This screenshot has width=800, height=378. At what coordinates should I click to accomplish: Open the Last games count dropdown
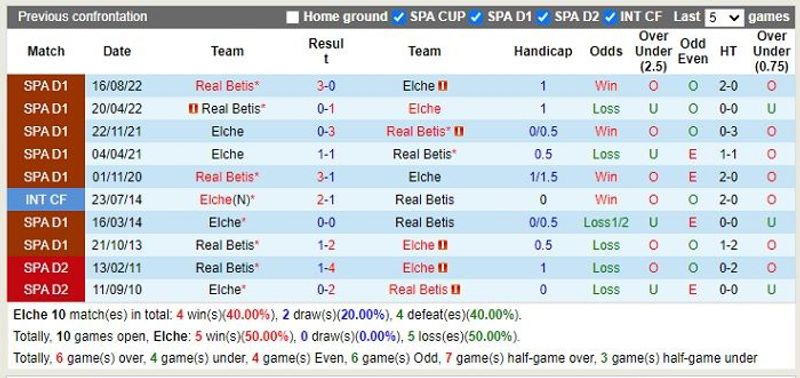724,18
